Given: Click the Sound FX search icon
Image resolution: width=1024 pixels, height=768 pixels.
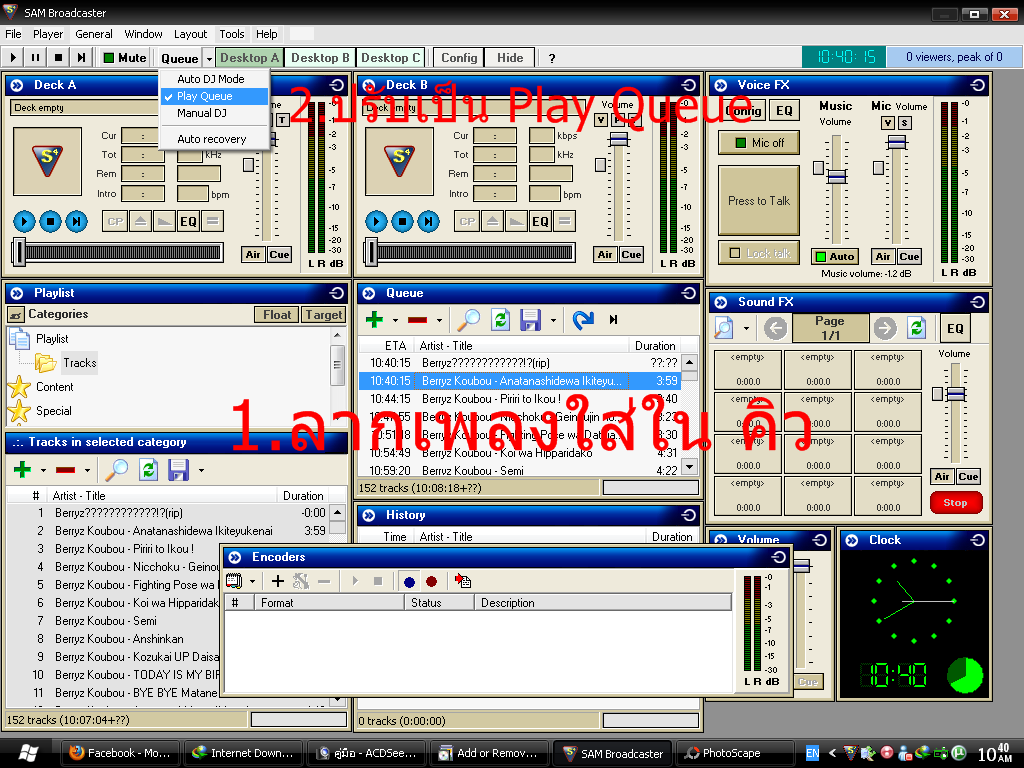Looking at the screenshot, I should coord(724,328).
